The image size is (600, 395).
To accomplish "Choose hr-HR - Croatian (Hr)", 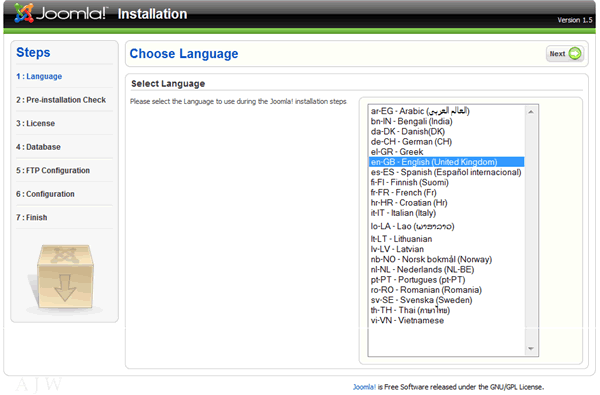I will pyautogui.click(x=447, y=203).
